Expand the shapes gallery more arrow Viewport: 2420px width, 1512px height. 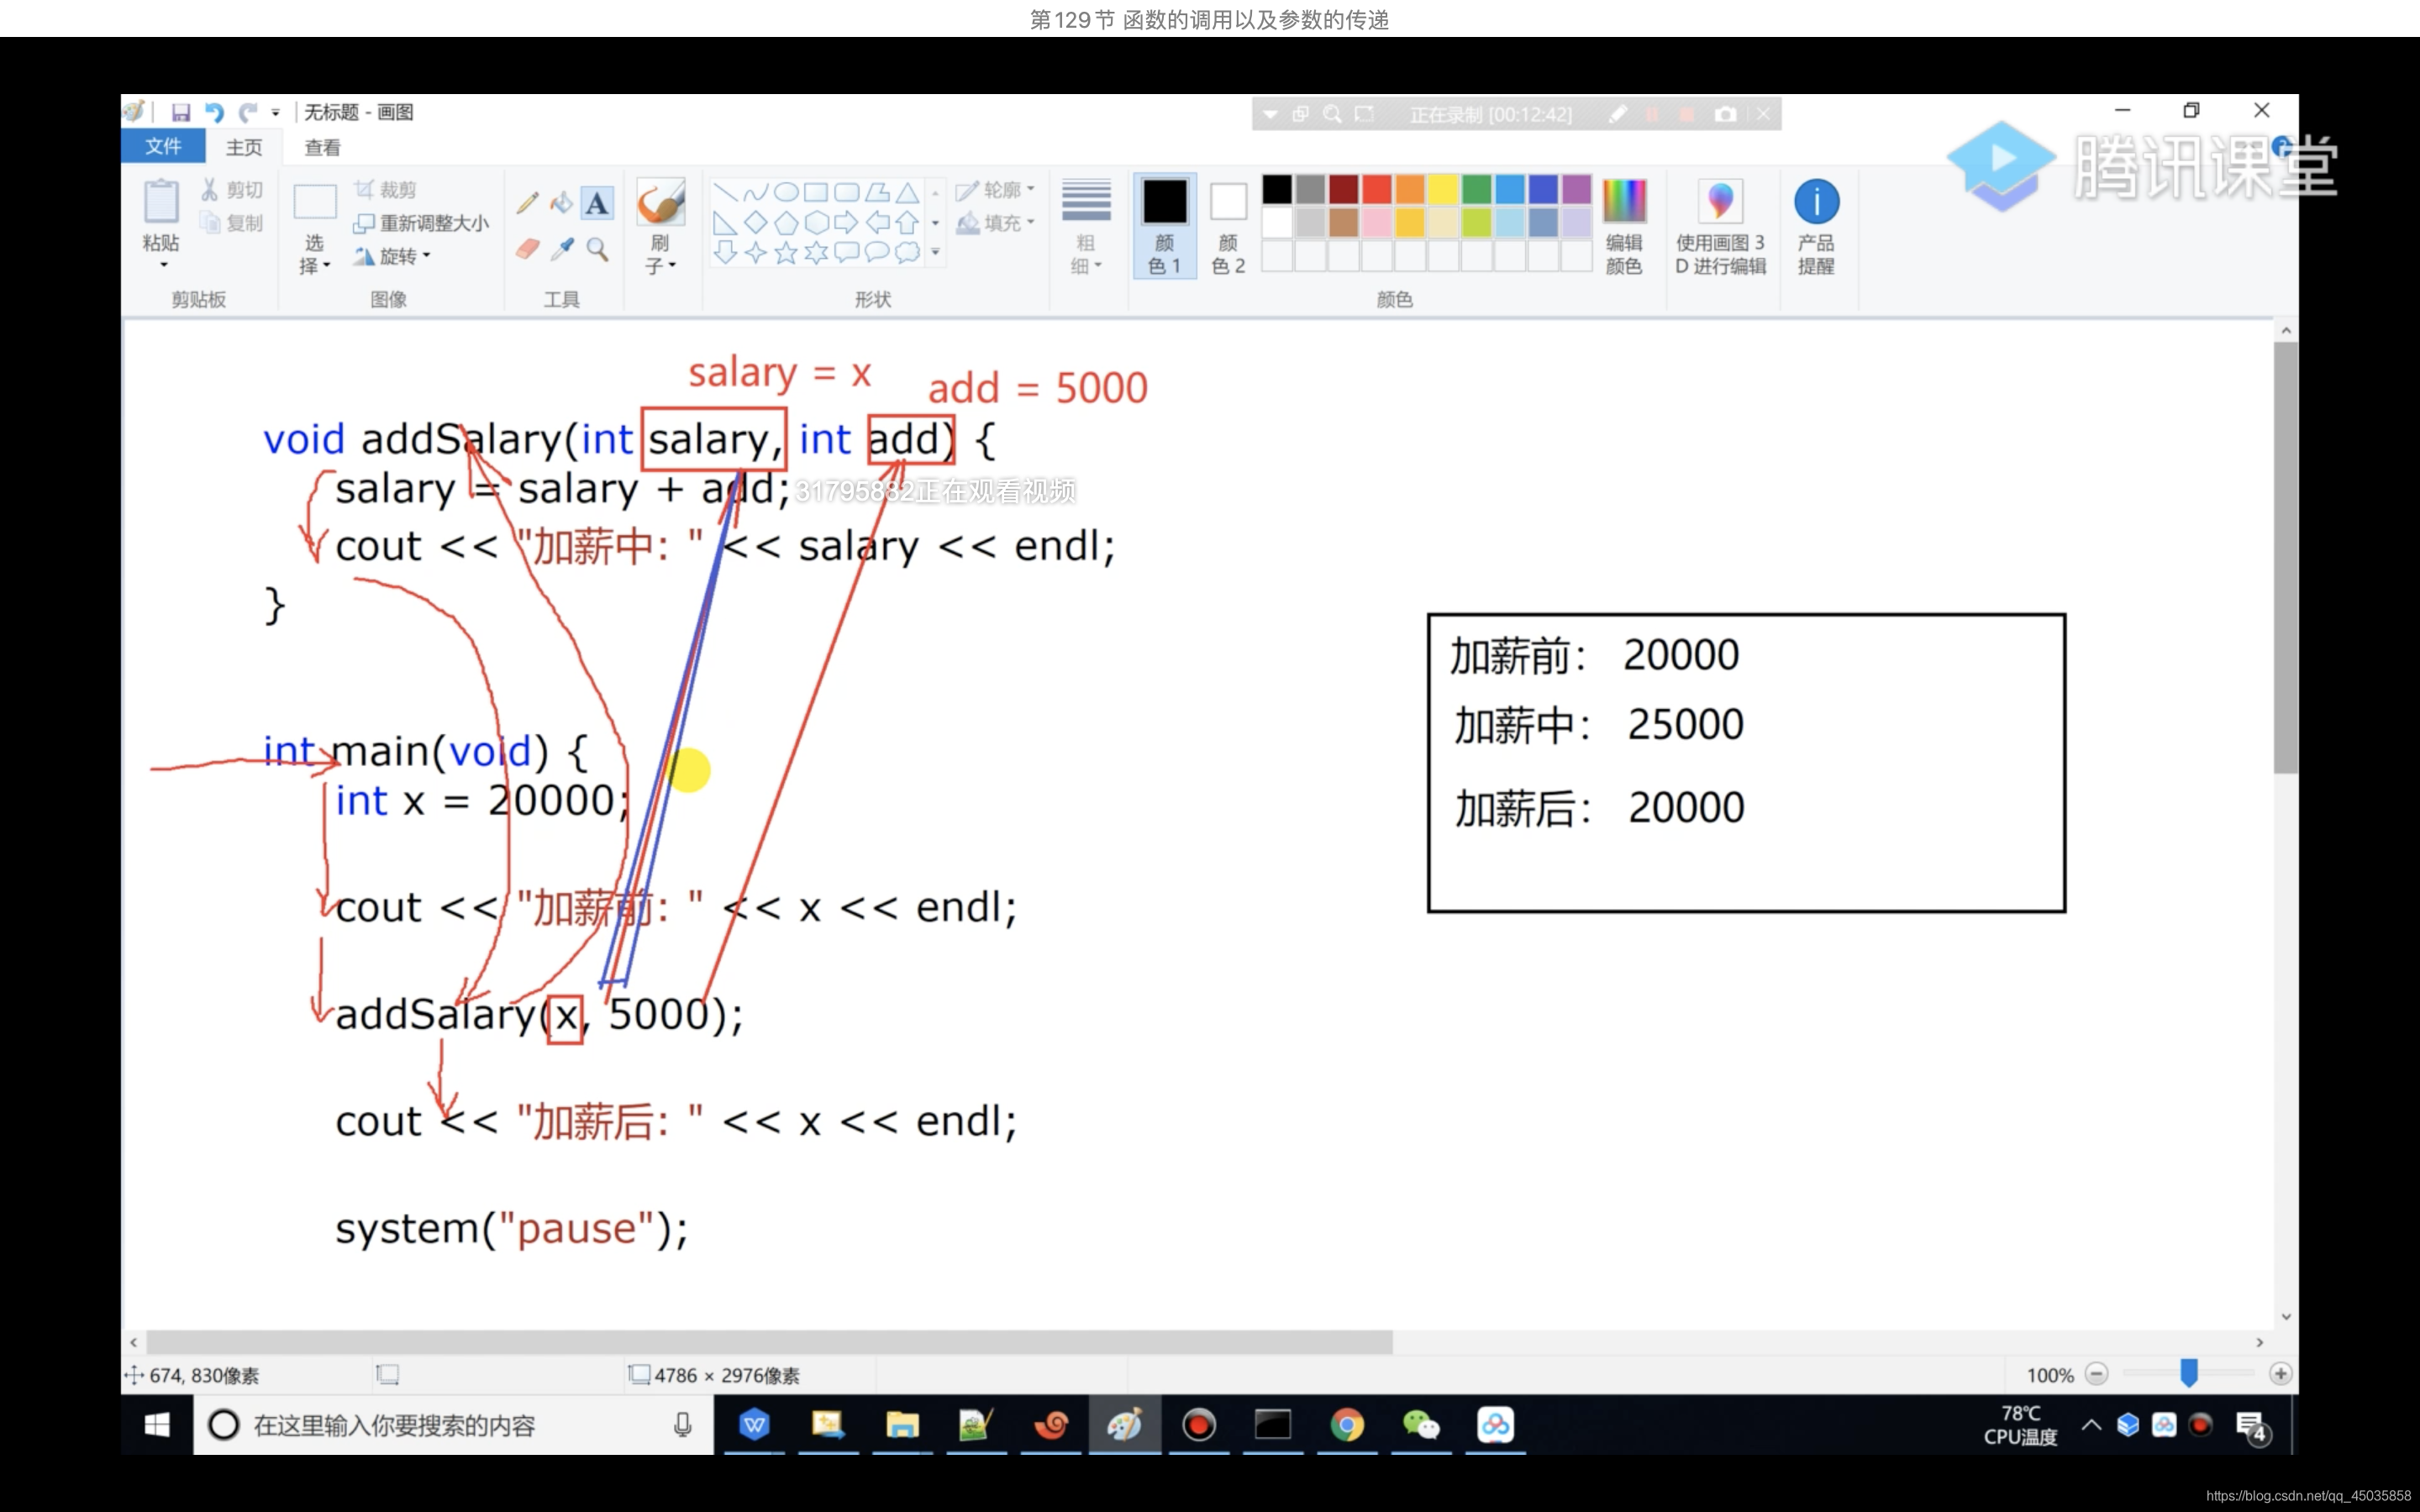(x=936, y=253)
